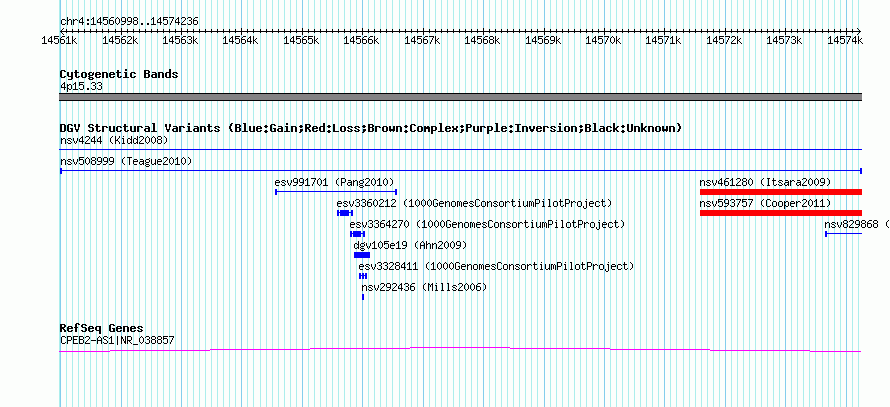Click the blue nsv4244 gain line
Image resolution: width=890 pixels, height=407 pixels.
point(460,150)
